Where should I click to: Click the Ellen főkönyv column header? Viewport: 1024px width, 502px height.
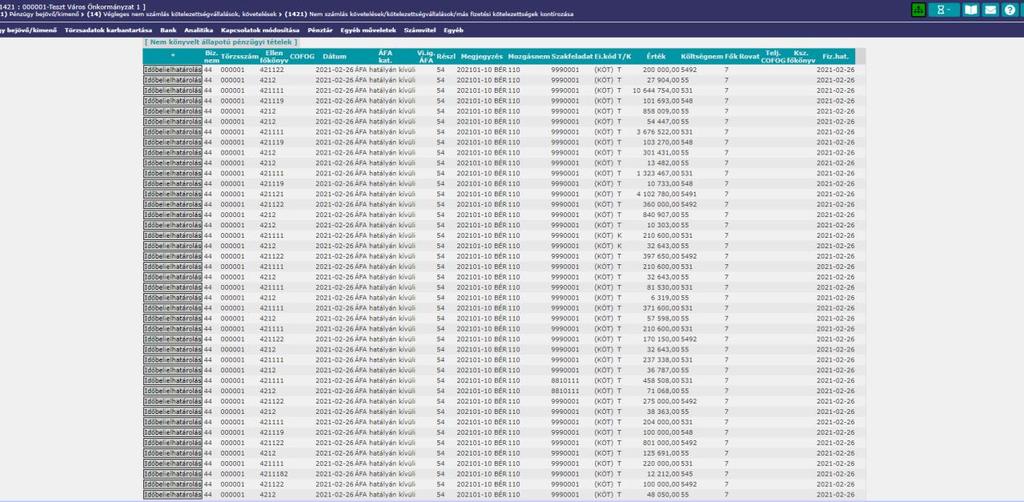coord(274,56)
